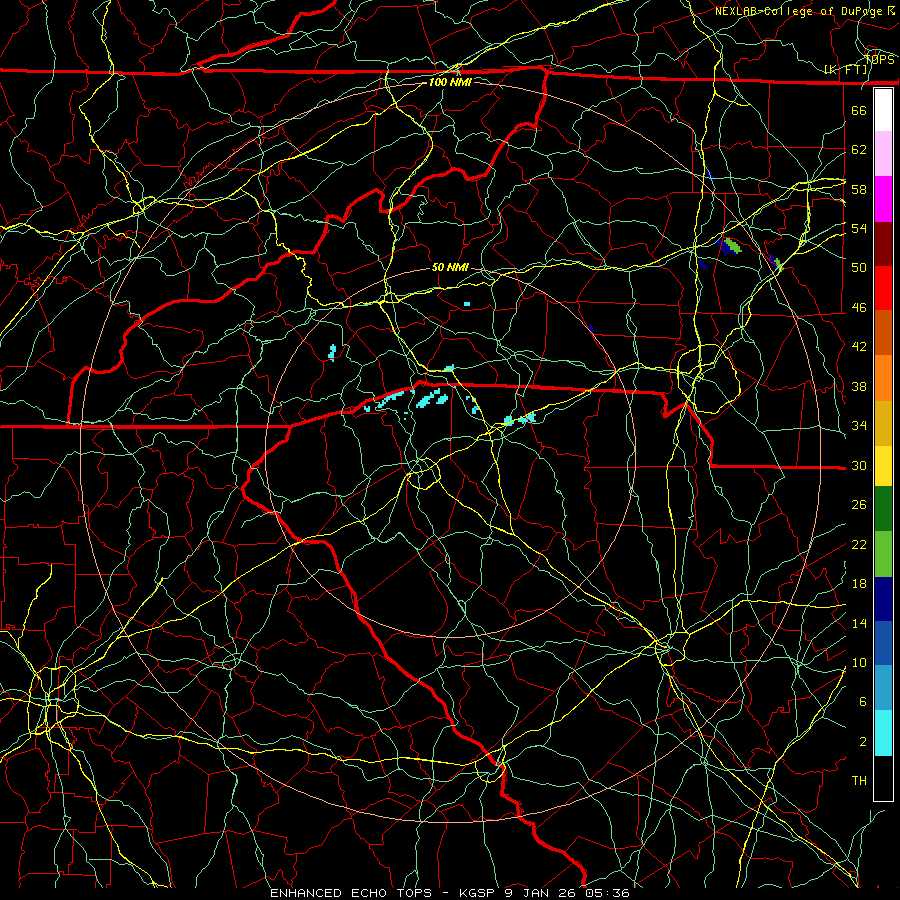The height and width of the screenshot is (900, 900).
Task: Click the '6' legend scale value
Action: pyautogui.click(x=863, y=702)
